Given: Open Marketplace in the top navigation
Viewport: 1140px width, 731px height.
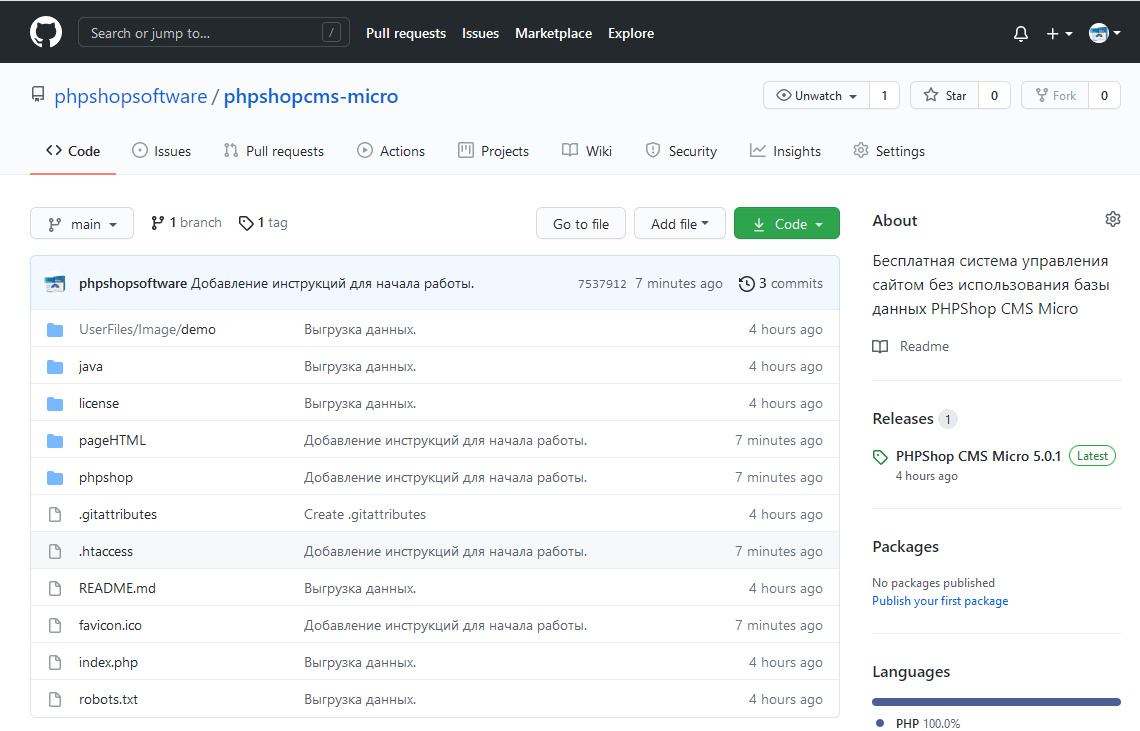Looking at the screenshot, I should click(553, 33).
